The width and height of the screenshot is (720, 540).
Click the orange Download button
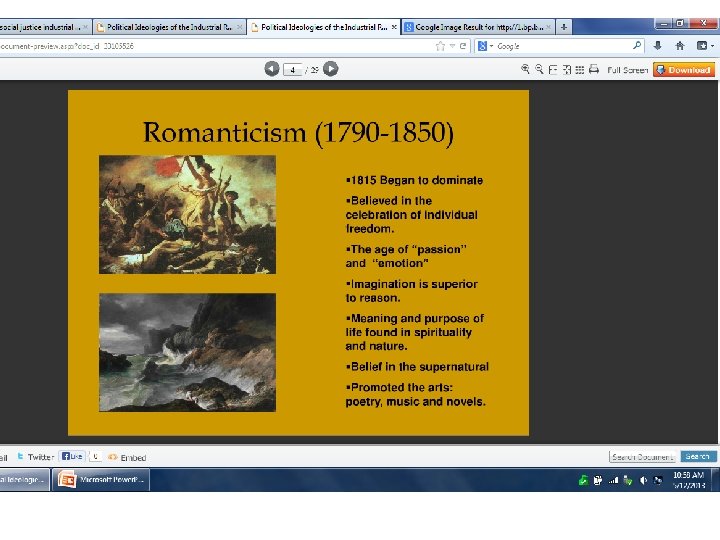[684, 70]
